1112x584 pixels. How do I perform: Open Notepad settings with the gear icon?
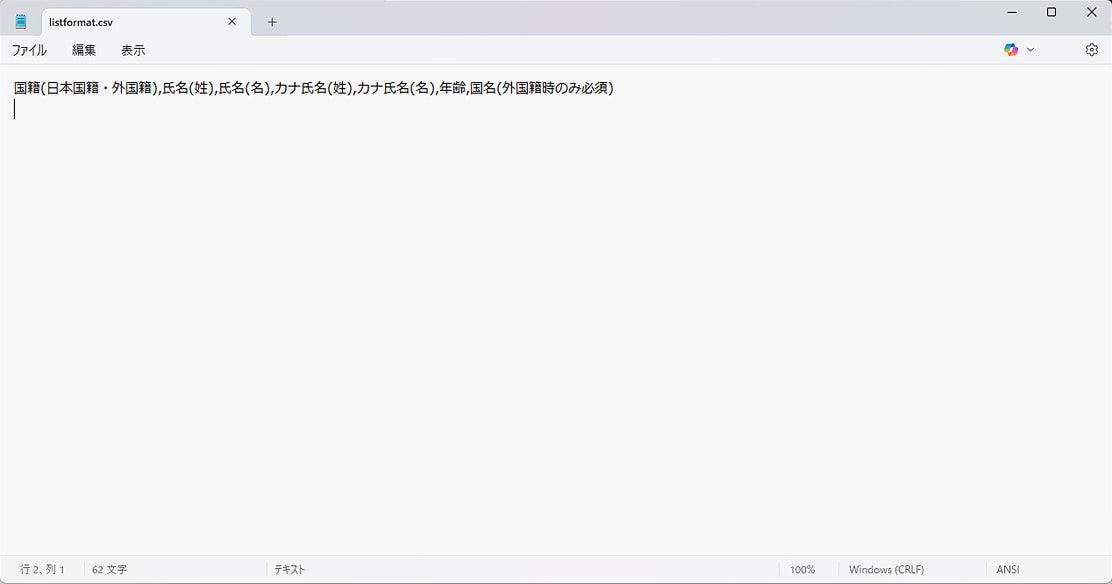click(1090, 49)
